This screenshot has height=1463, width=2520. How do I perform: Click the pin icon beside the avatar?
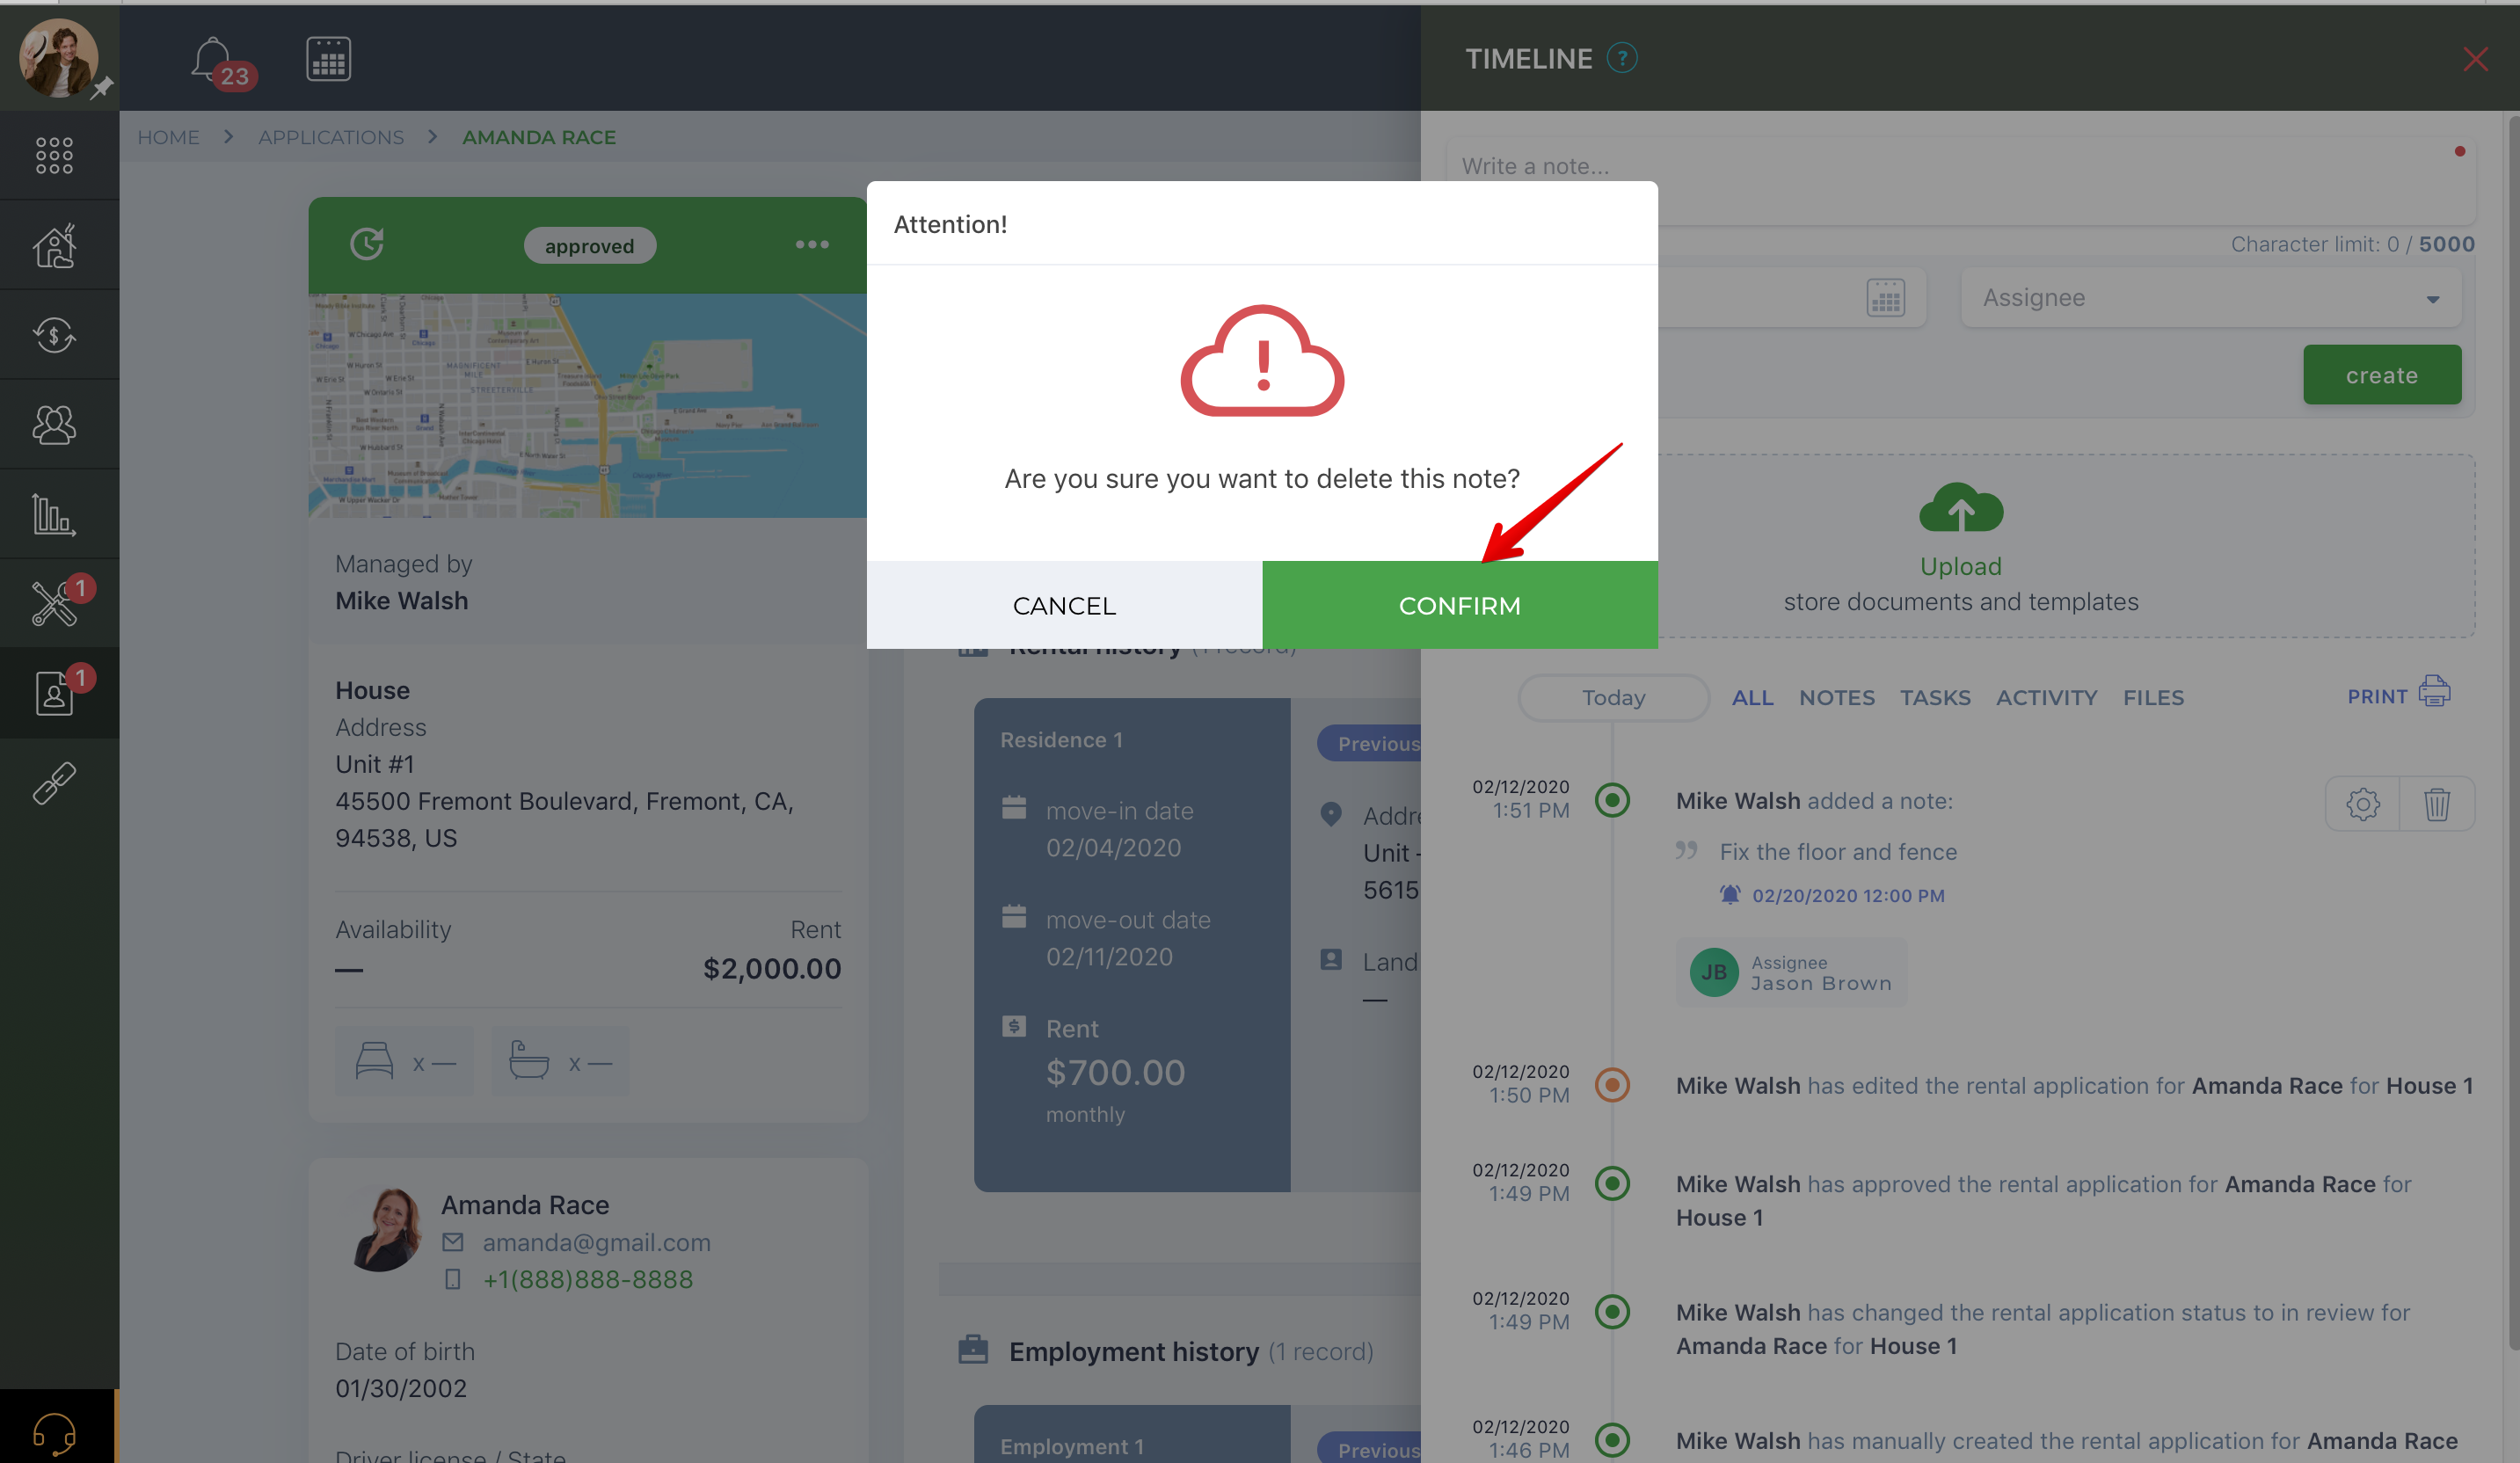pyautogui.click(x=101, y=88)
